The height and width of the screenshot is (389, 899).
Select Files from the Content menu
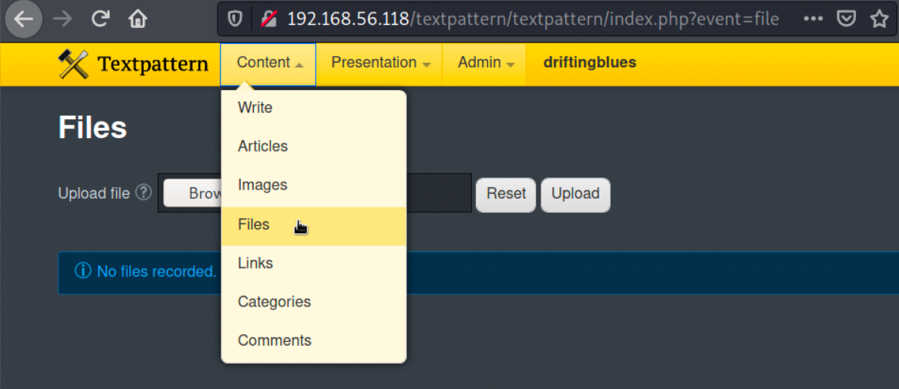(x=314, y=226)
